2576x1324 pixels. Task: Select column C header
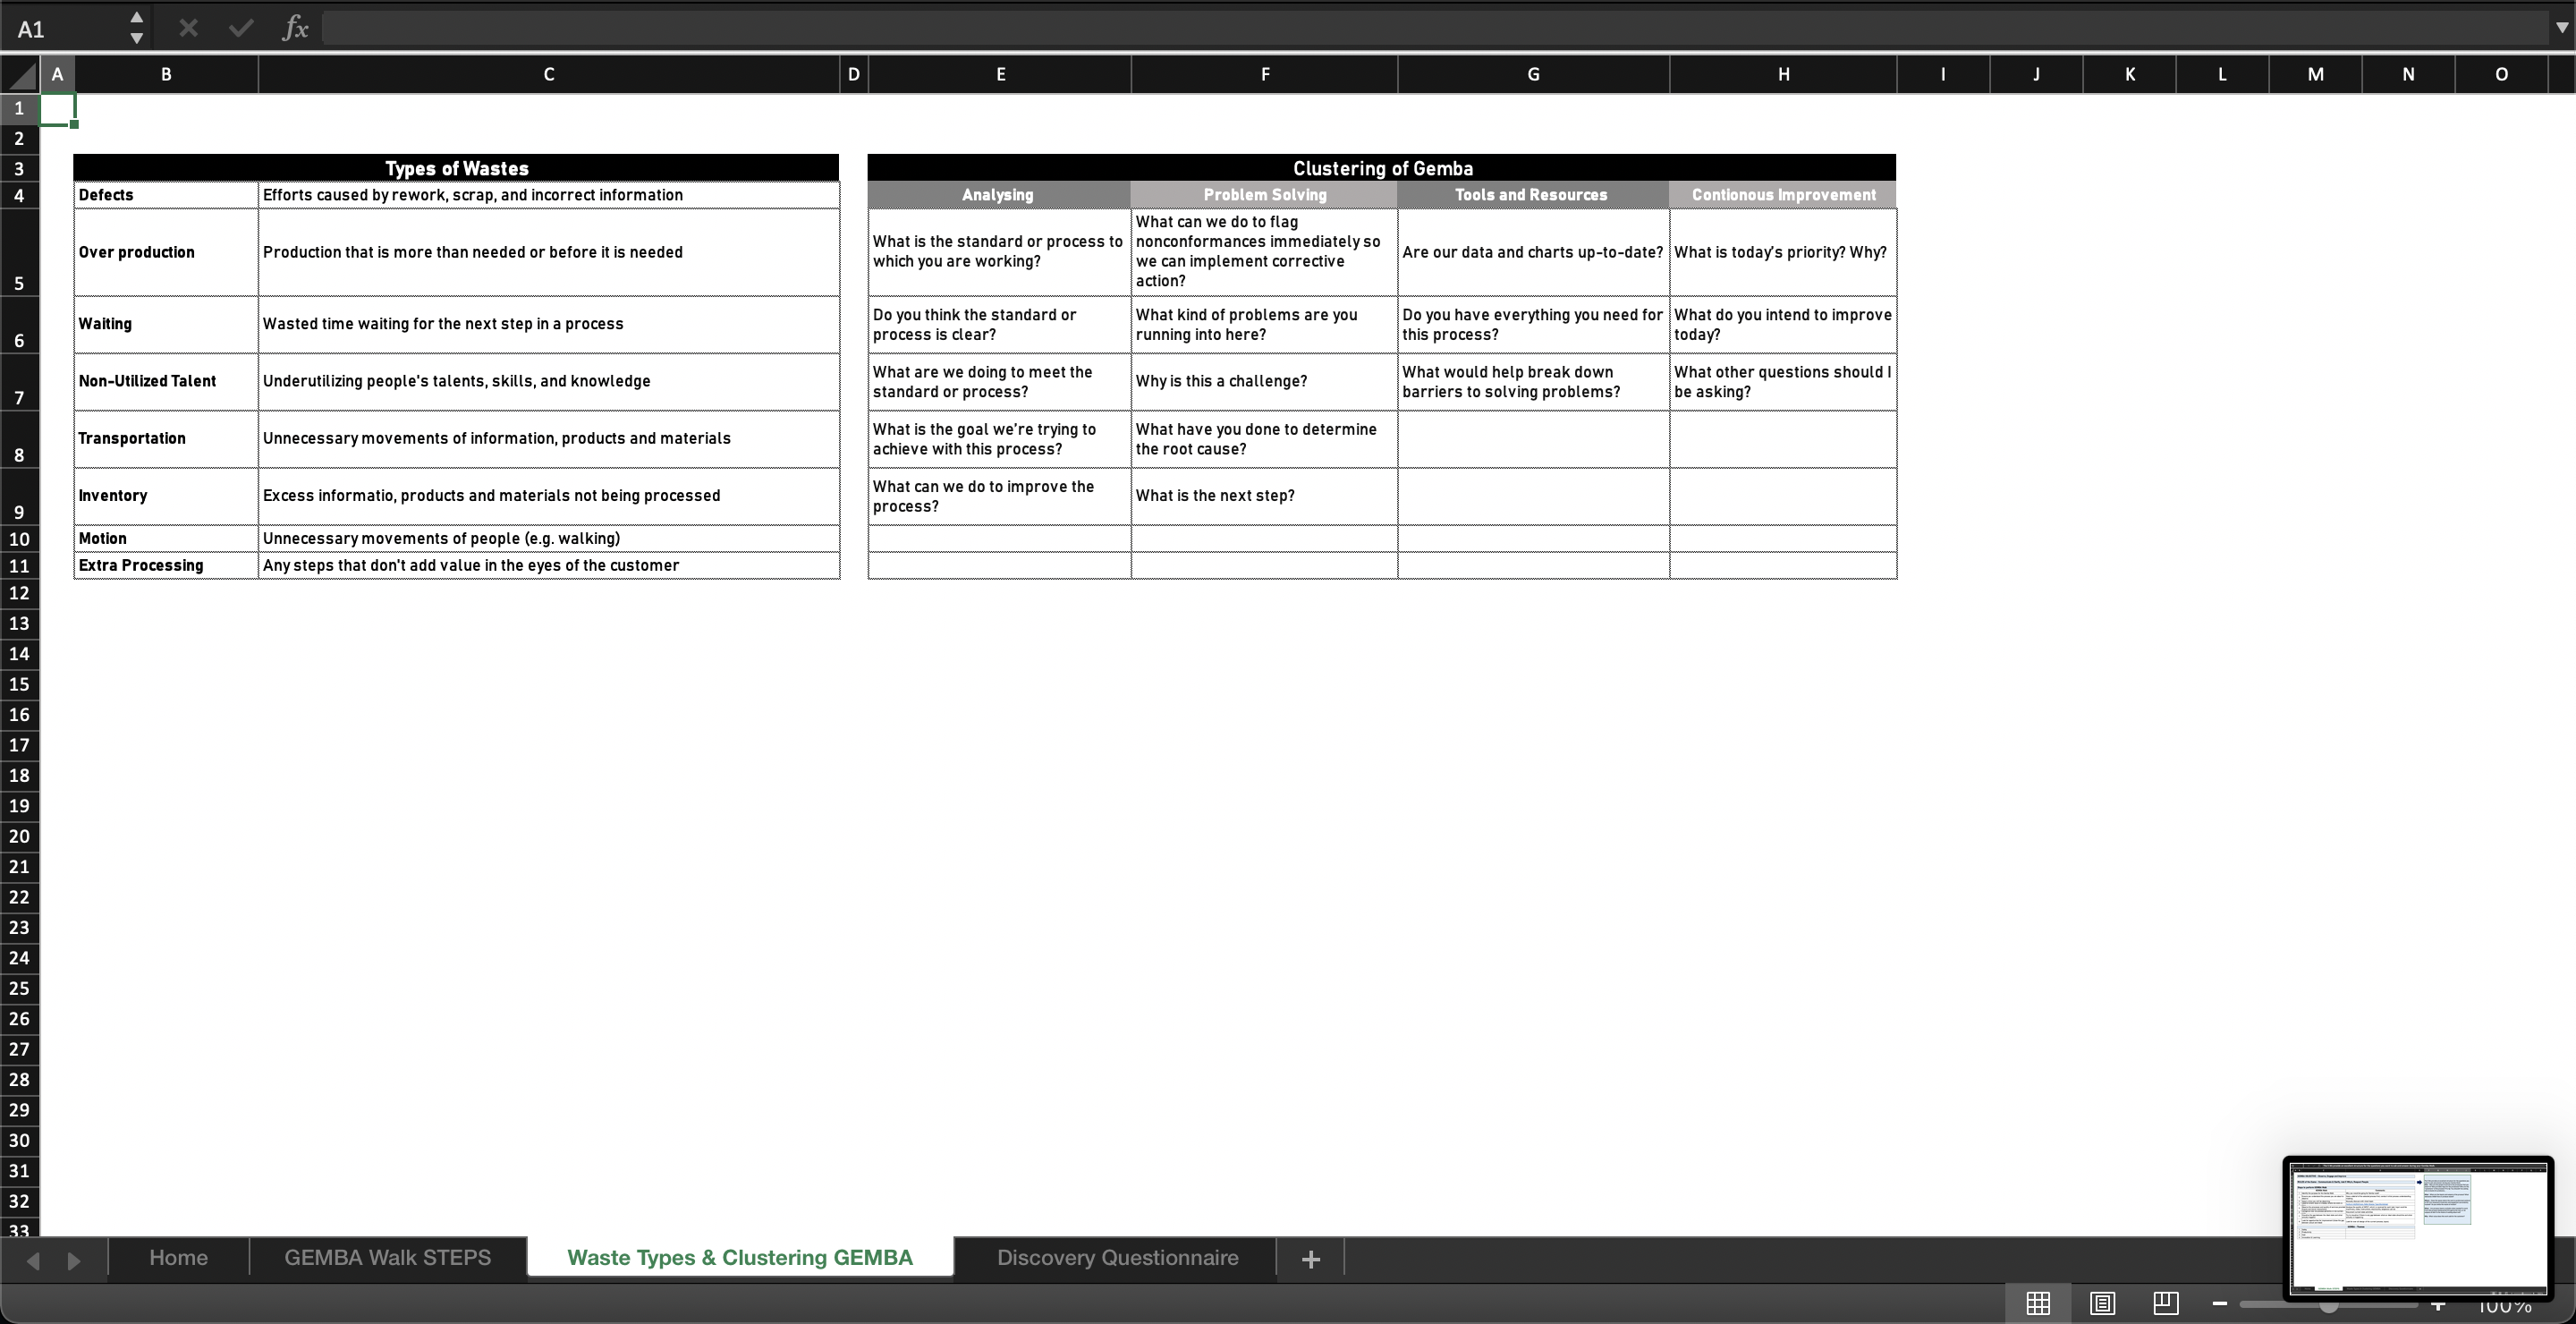coord(549,74)
